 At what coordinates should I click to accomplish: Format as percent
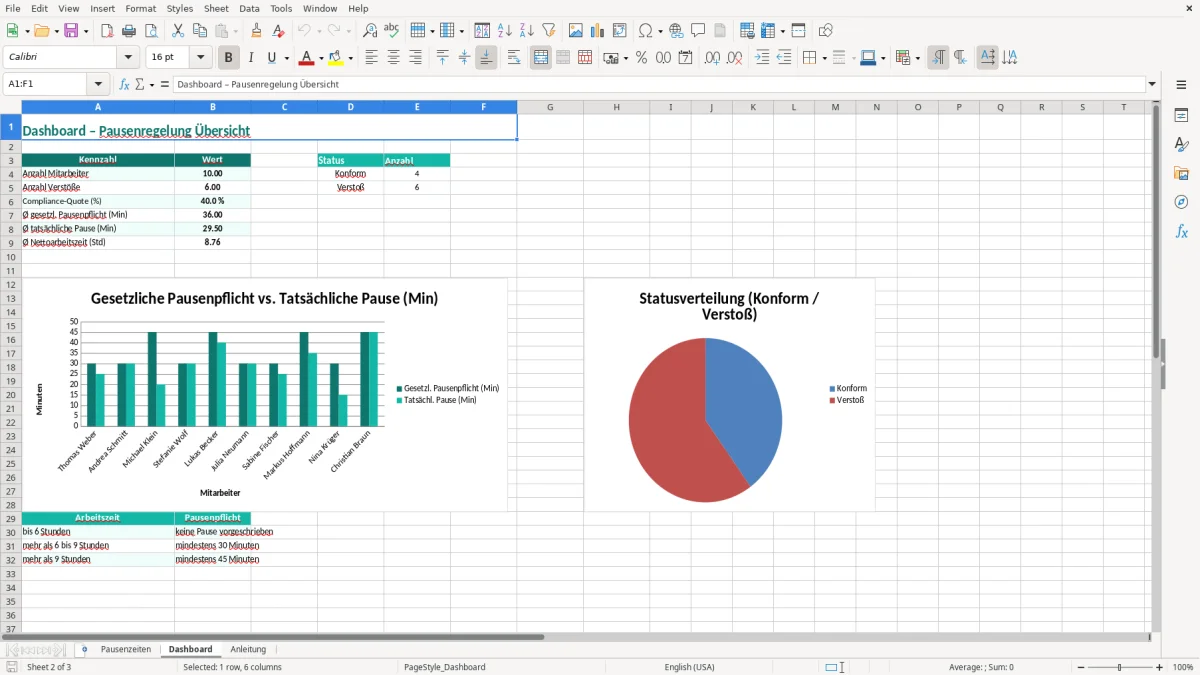[641, 58]
